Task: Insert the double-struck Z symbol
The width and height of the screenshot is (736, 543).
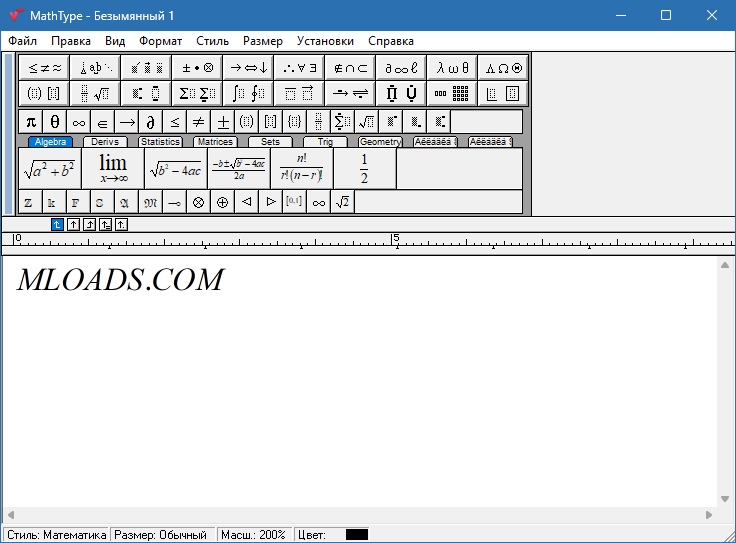Action: click(x=31, y=202)
